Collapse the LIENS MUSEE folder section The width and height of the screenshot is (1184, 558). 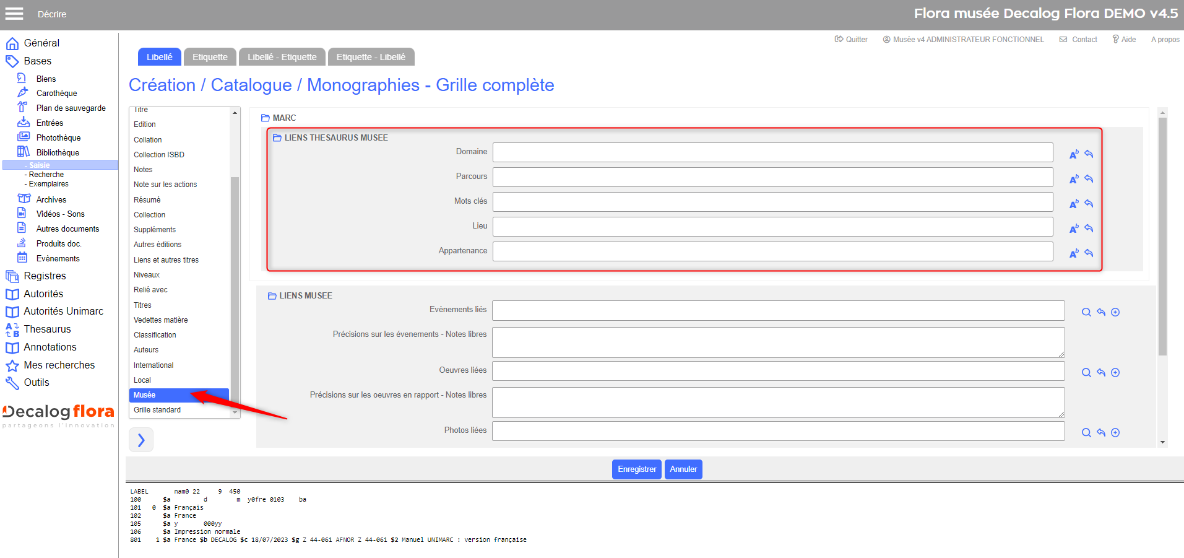[x=272, y=296]
